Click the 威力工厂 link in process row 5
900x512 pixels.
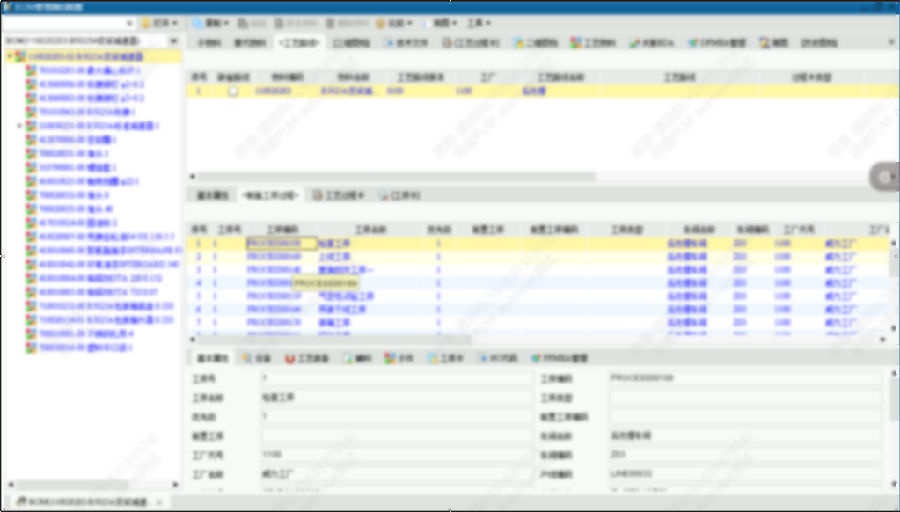click(841, 296)
